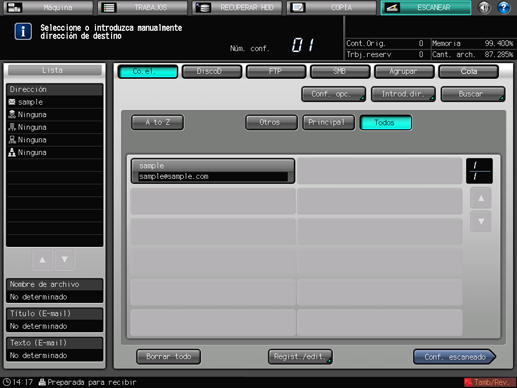Click the RECUPERAR HDD disk icon

click(x=203, y=7)
